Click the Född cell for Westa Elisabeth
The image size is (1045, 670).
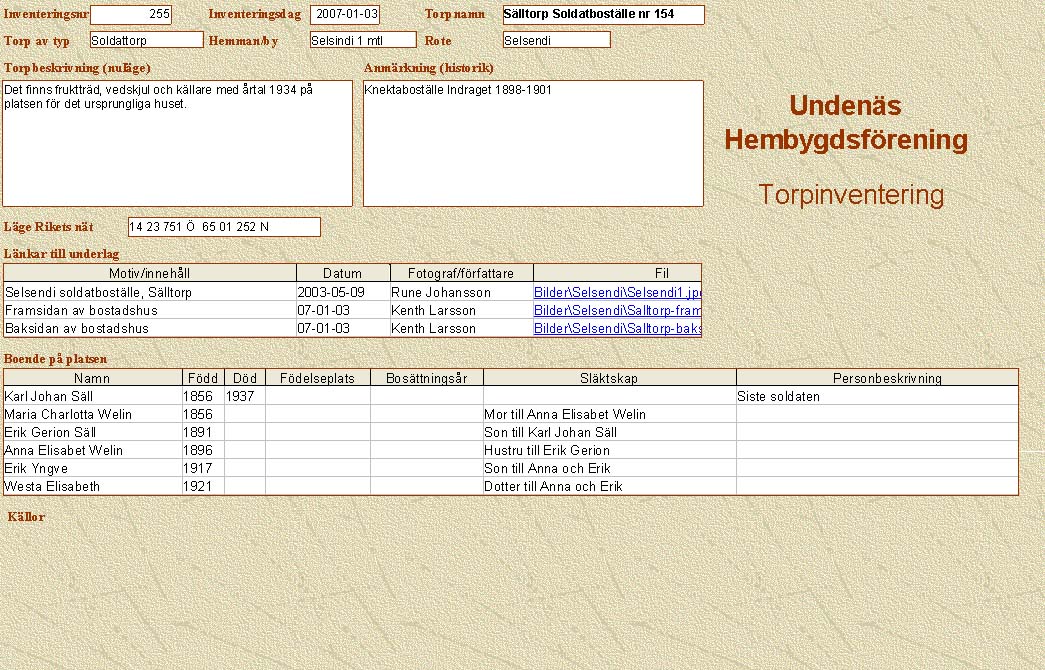pyautogui.click(x=203, y=487)
